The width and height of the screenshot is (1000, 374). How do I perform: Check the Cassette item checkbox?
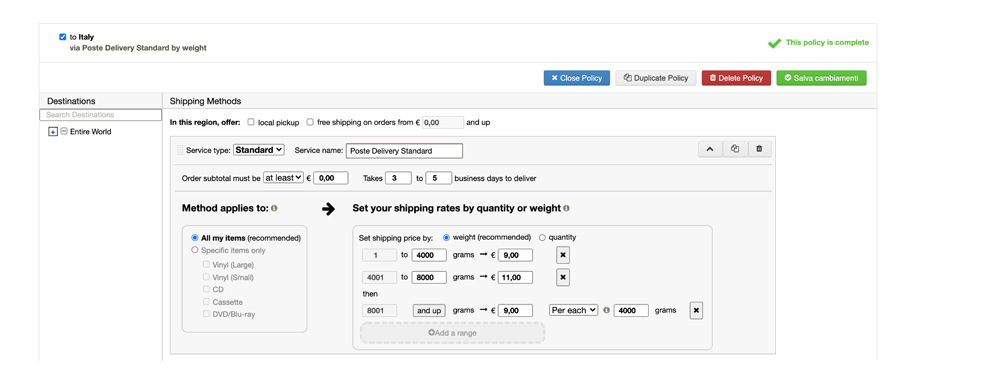tap(206, 302)
